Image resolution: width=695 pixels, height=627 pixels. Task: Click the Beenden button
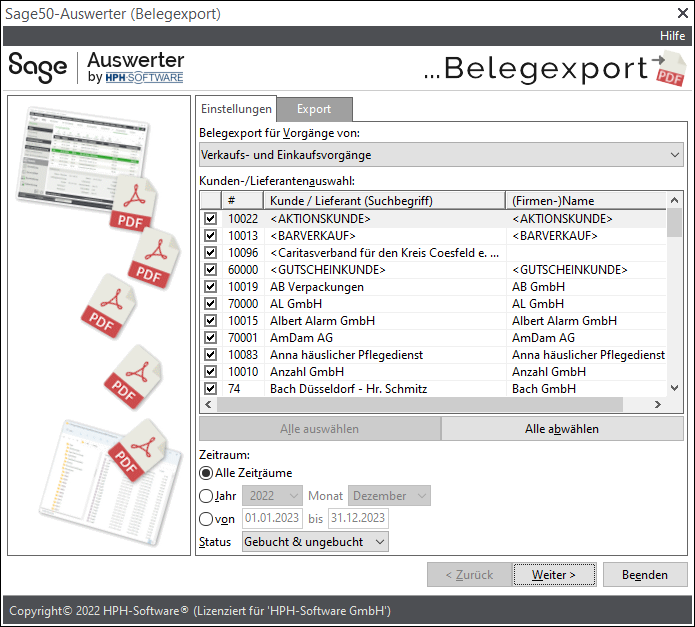click(x=645, y=575)
